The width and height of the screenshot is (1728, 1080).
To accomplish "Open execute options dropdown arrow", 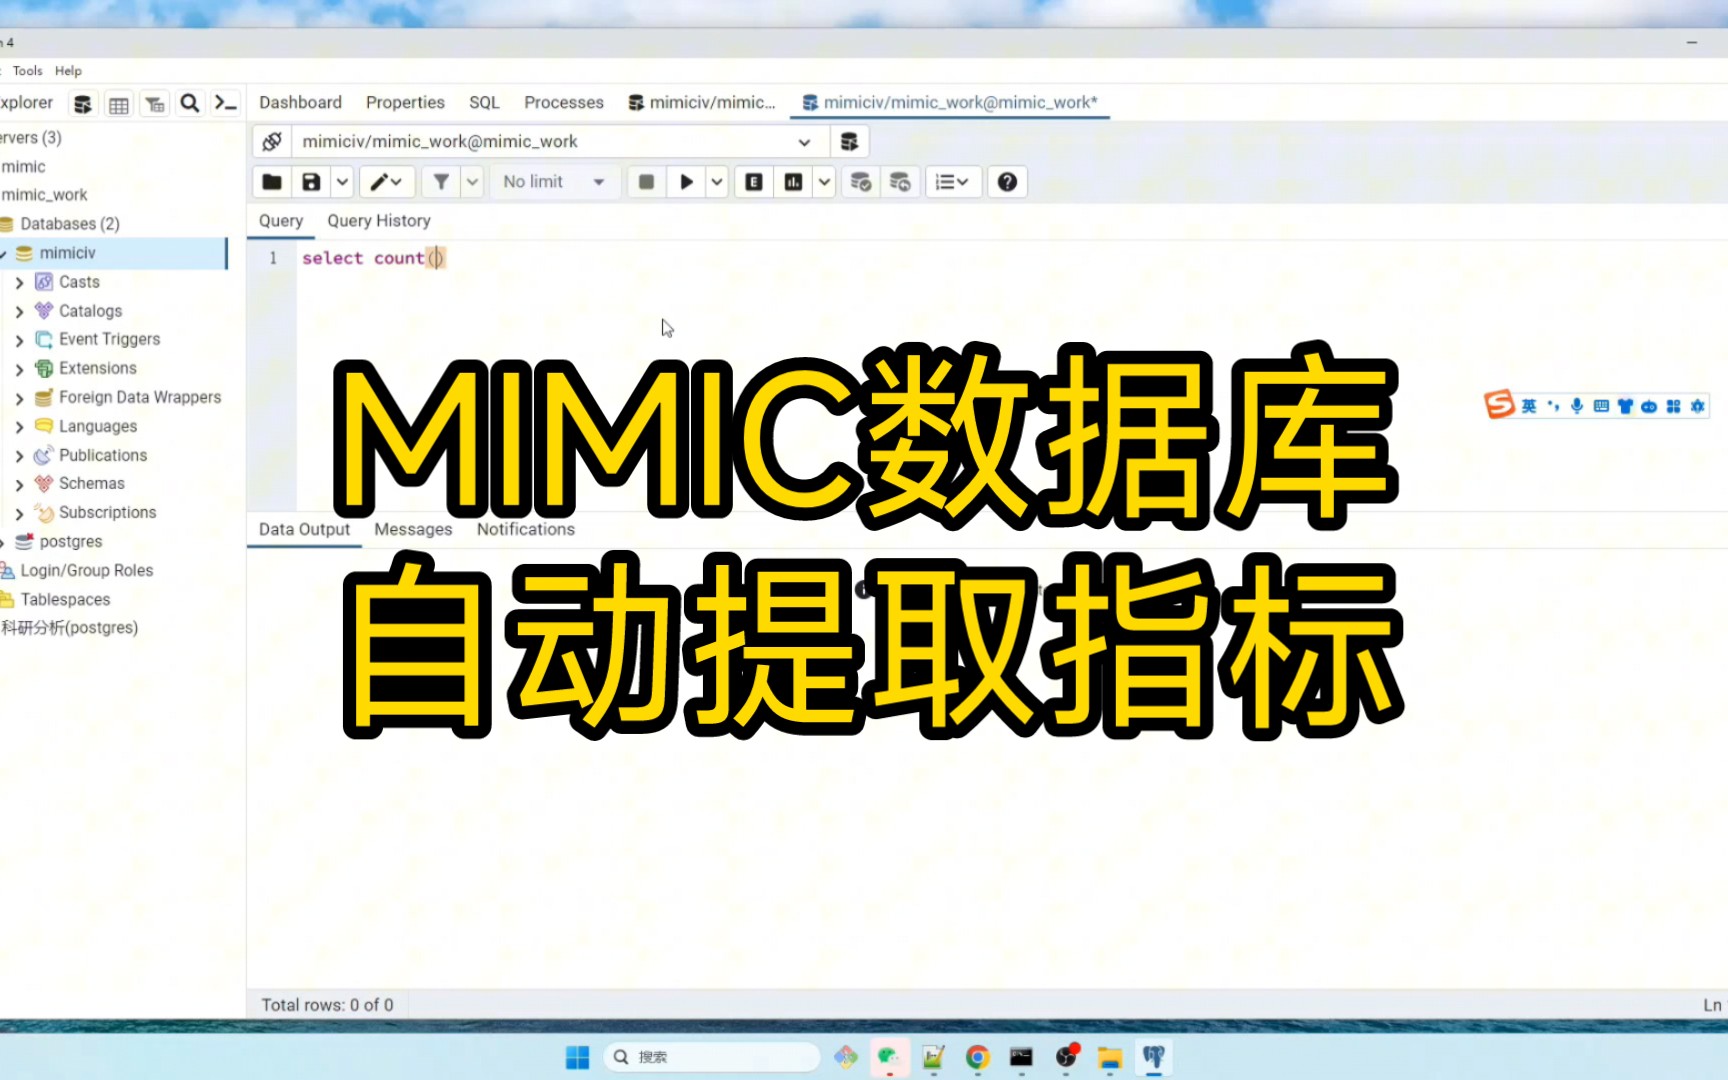I will (717, 182).
